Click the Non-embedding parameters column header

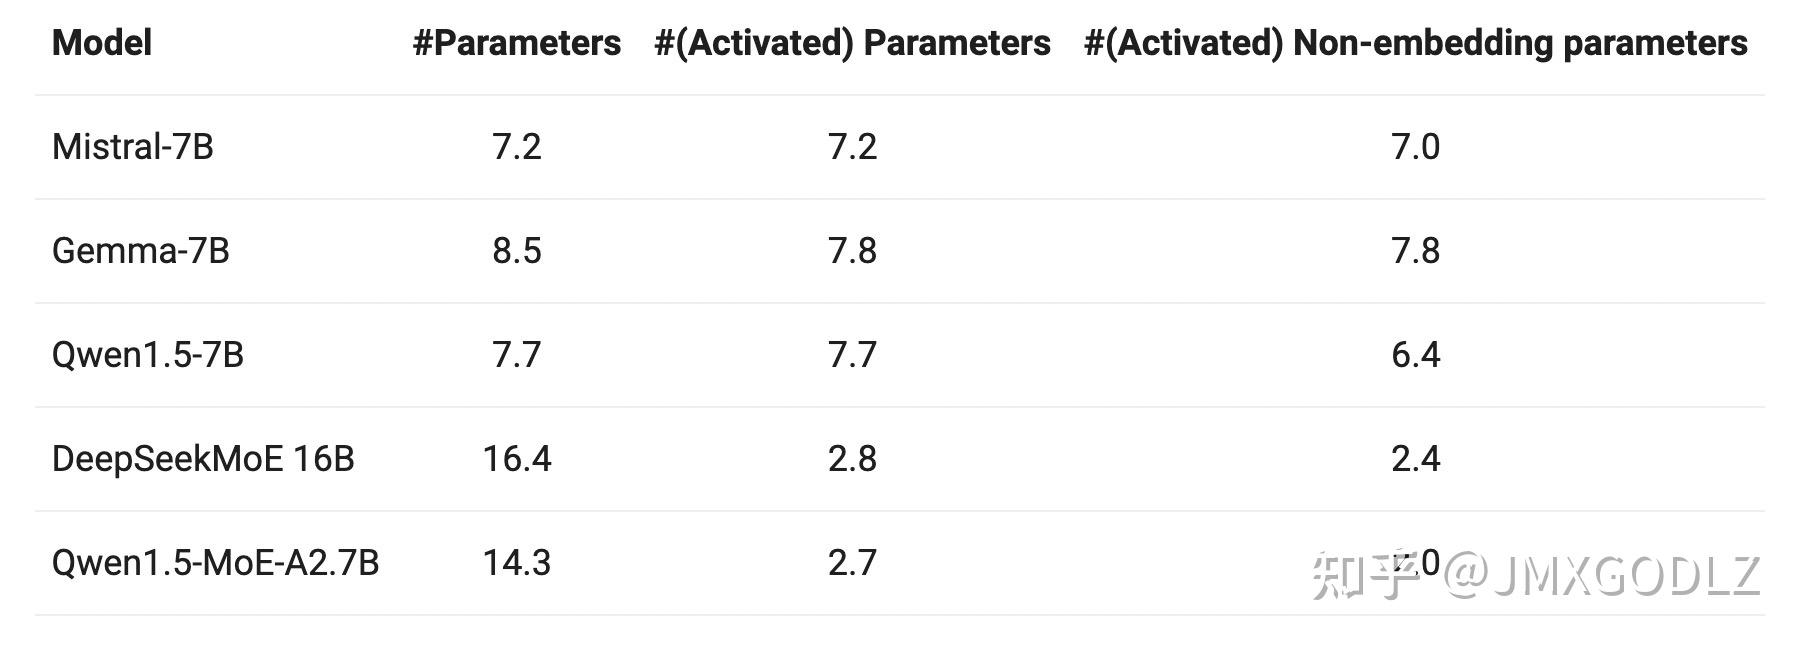(x=1415, y=43)
